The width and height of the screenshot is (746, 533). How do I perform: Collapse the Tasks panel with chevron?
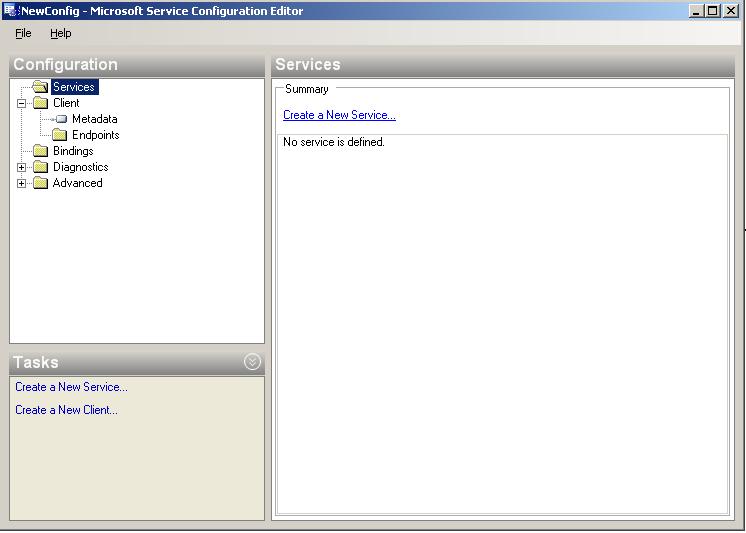252,362
